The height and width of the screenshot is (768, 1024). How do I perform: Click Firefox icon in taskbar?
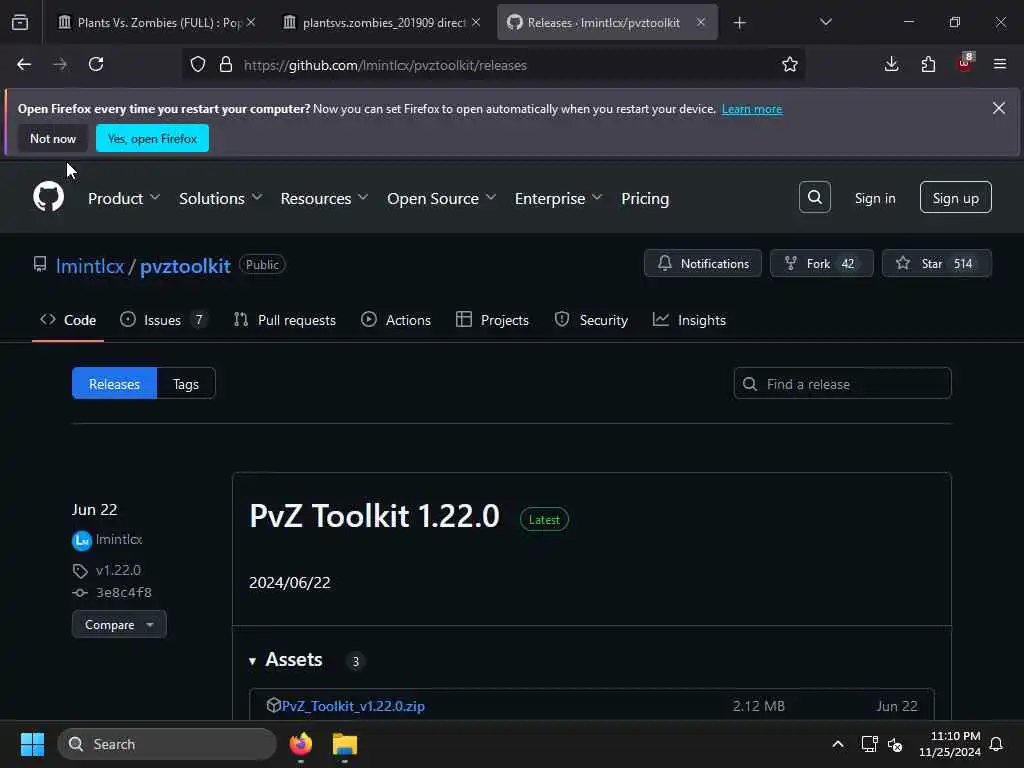[x=301, y=744]
